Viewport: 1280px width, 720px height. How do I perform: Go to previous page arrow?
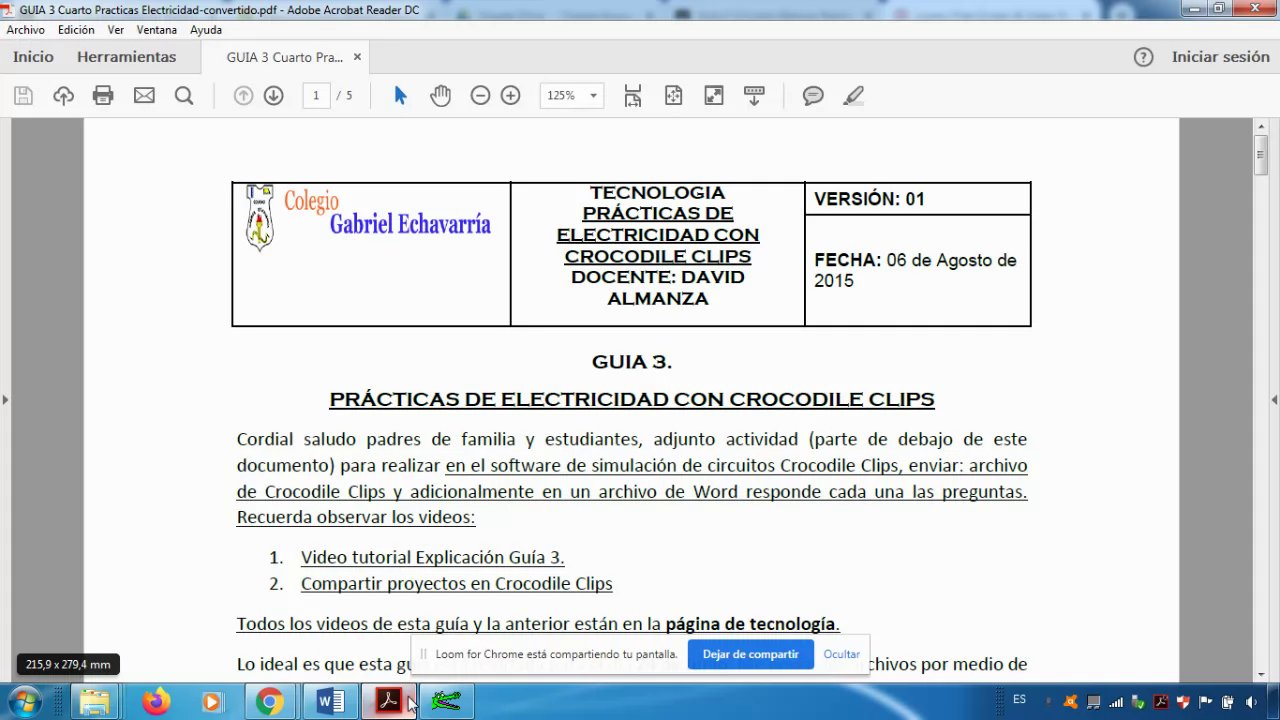243,96
